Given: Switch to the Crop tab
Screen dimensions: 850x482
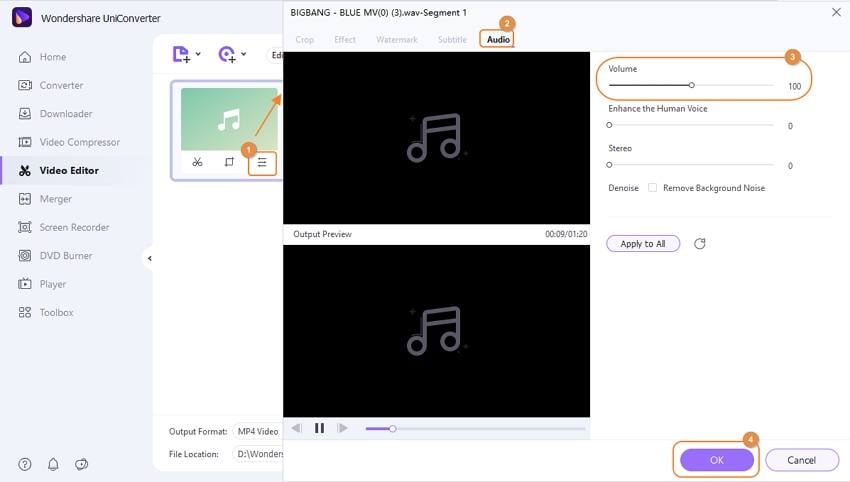Looking at the screenshot, I should pyautogui.click(x=305, y=40).
